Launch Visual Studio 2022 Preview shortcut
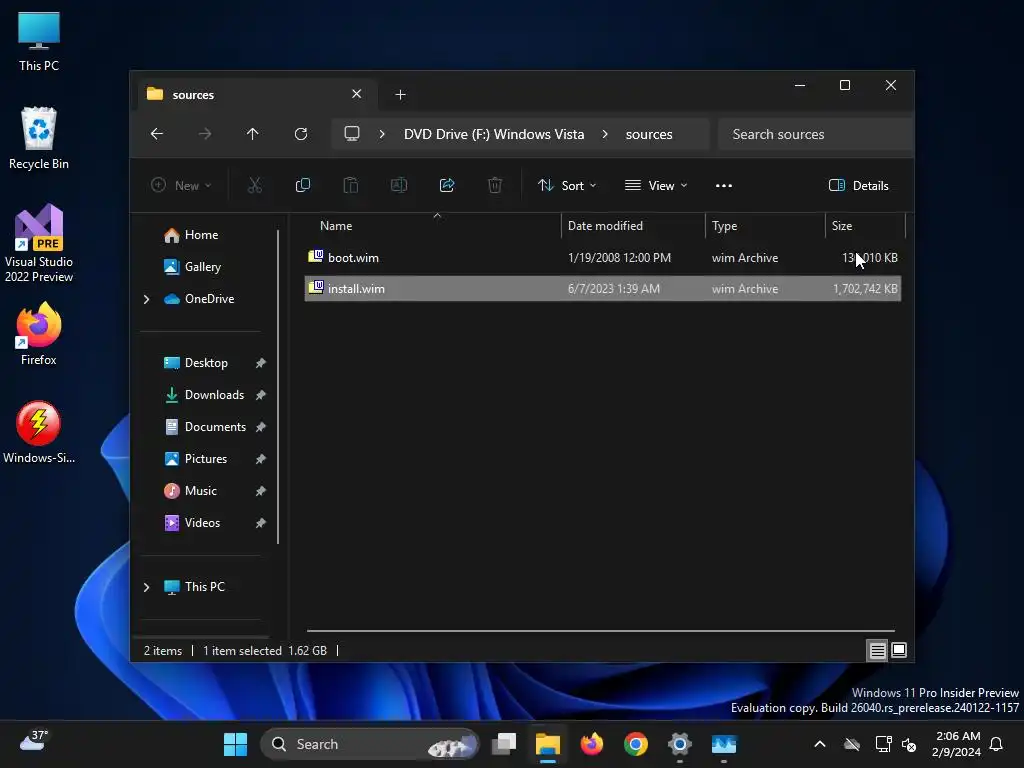The height and width of the screenshot is (768, 1024). [x=39, y=243]
